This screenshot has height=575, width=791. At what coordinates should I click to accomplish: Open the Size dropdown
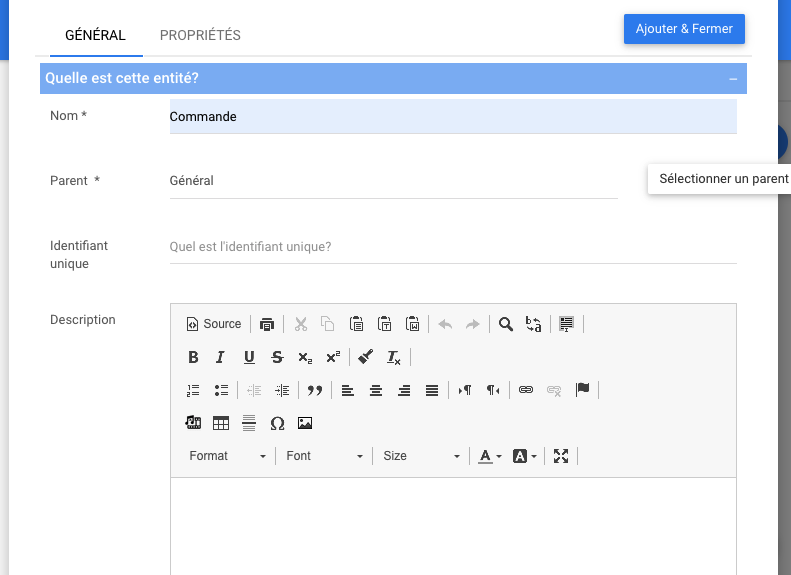[421, 456]
